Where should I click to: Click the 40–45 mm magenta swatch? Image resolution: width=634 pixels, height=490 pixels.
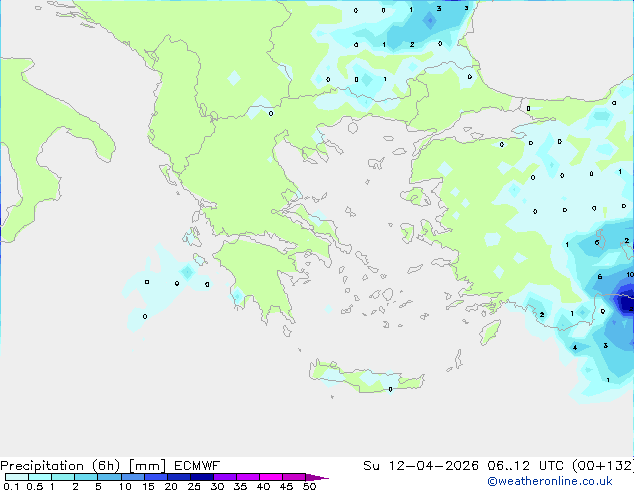[271, 477]
